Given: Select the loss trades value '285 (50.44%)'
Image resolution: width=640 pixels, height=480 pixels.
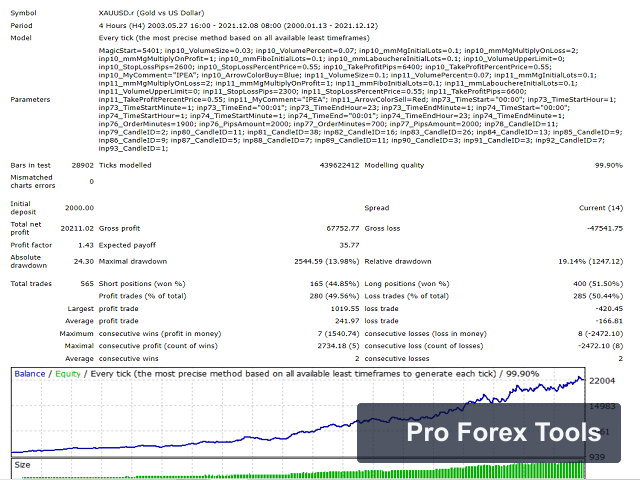Looking at the screenshot, I should pyautogui.click(x=598, y=296).
